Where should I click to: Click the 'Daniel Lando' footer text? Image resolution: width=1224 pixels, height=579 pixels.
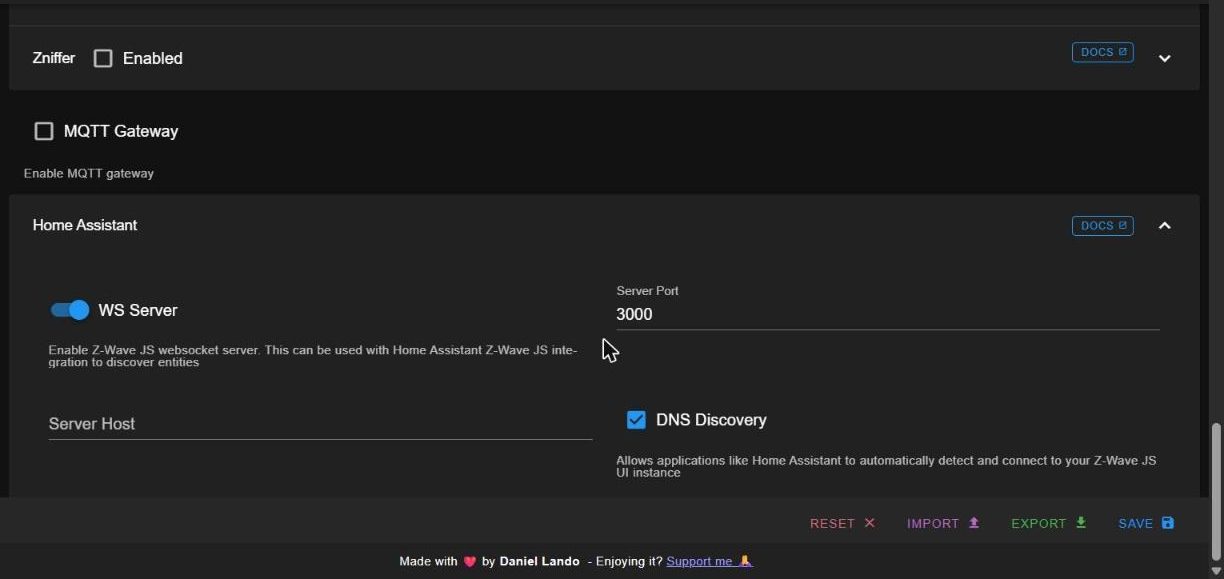tap(539, 561)
